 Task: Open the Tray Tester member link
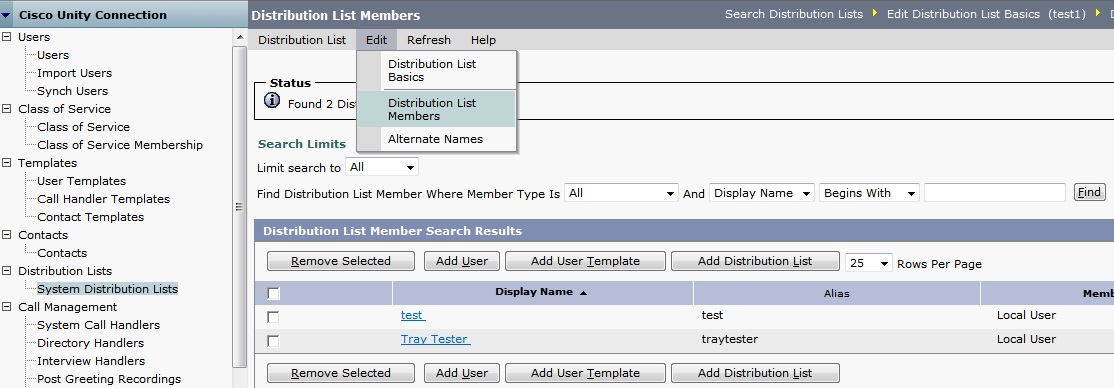pos(436,339)
